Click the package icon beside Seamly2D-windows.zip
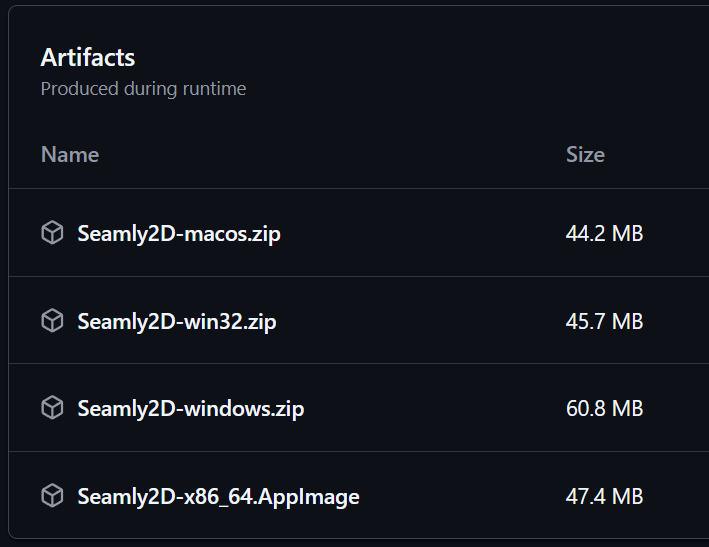This screenshot has width=709, height=547. click(x=52, y=408)
